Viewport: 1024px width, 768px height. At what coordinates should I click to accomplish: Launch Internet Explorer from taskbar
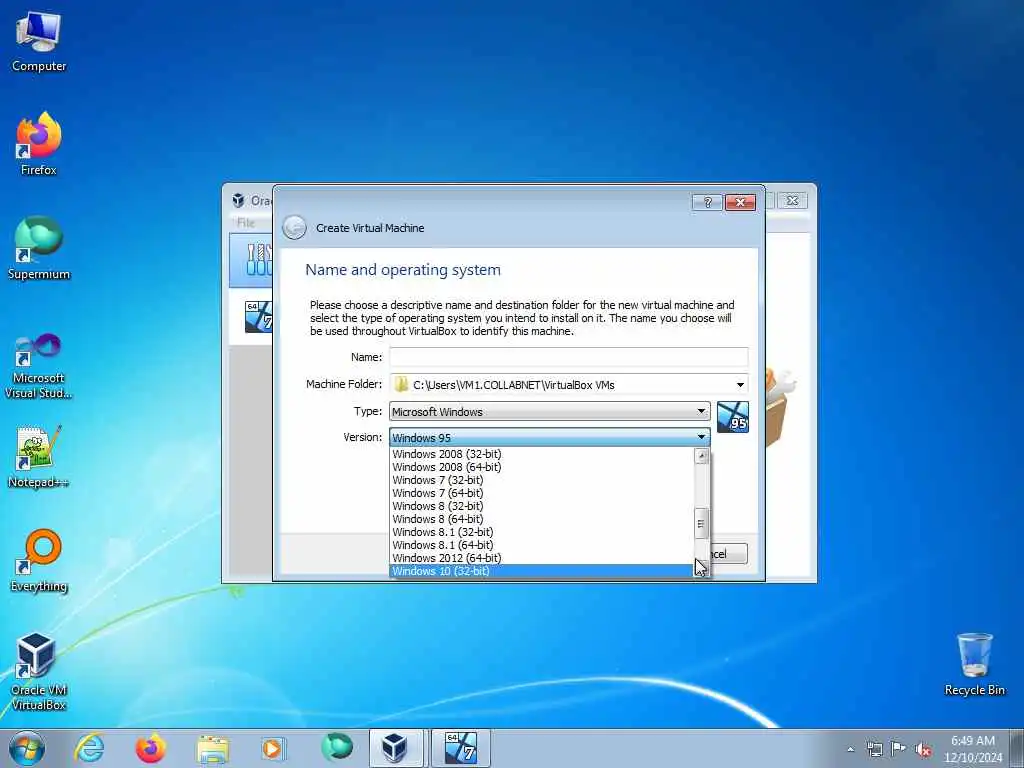(89, 748)
